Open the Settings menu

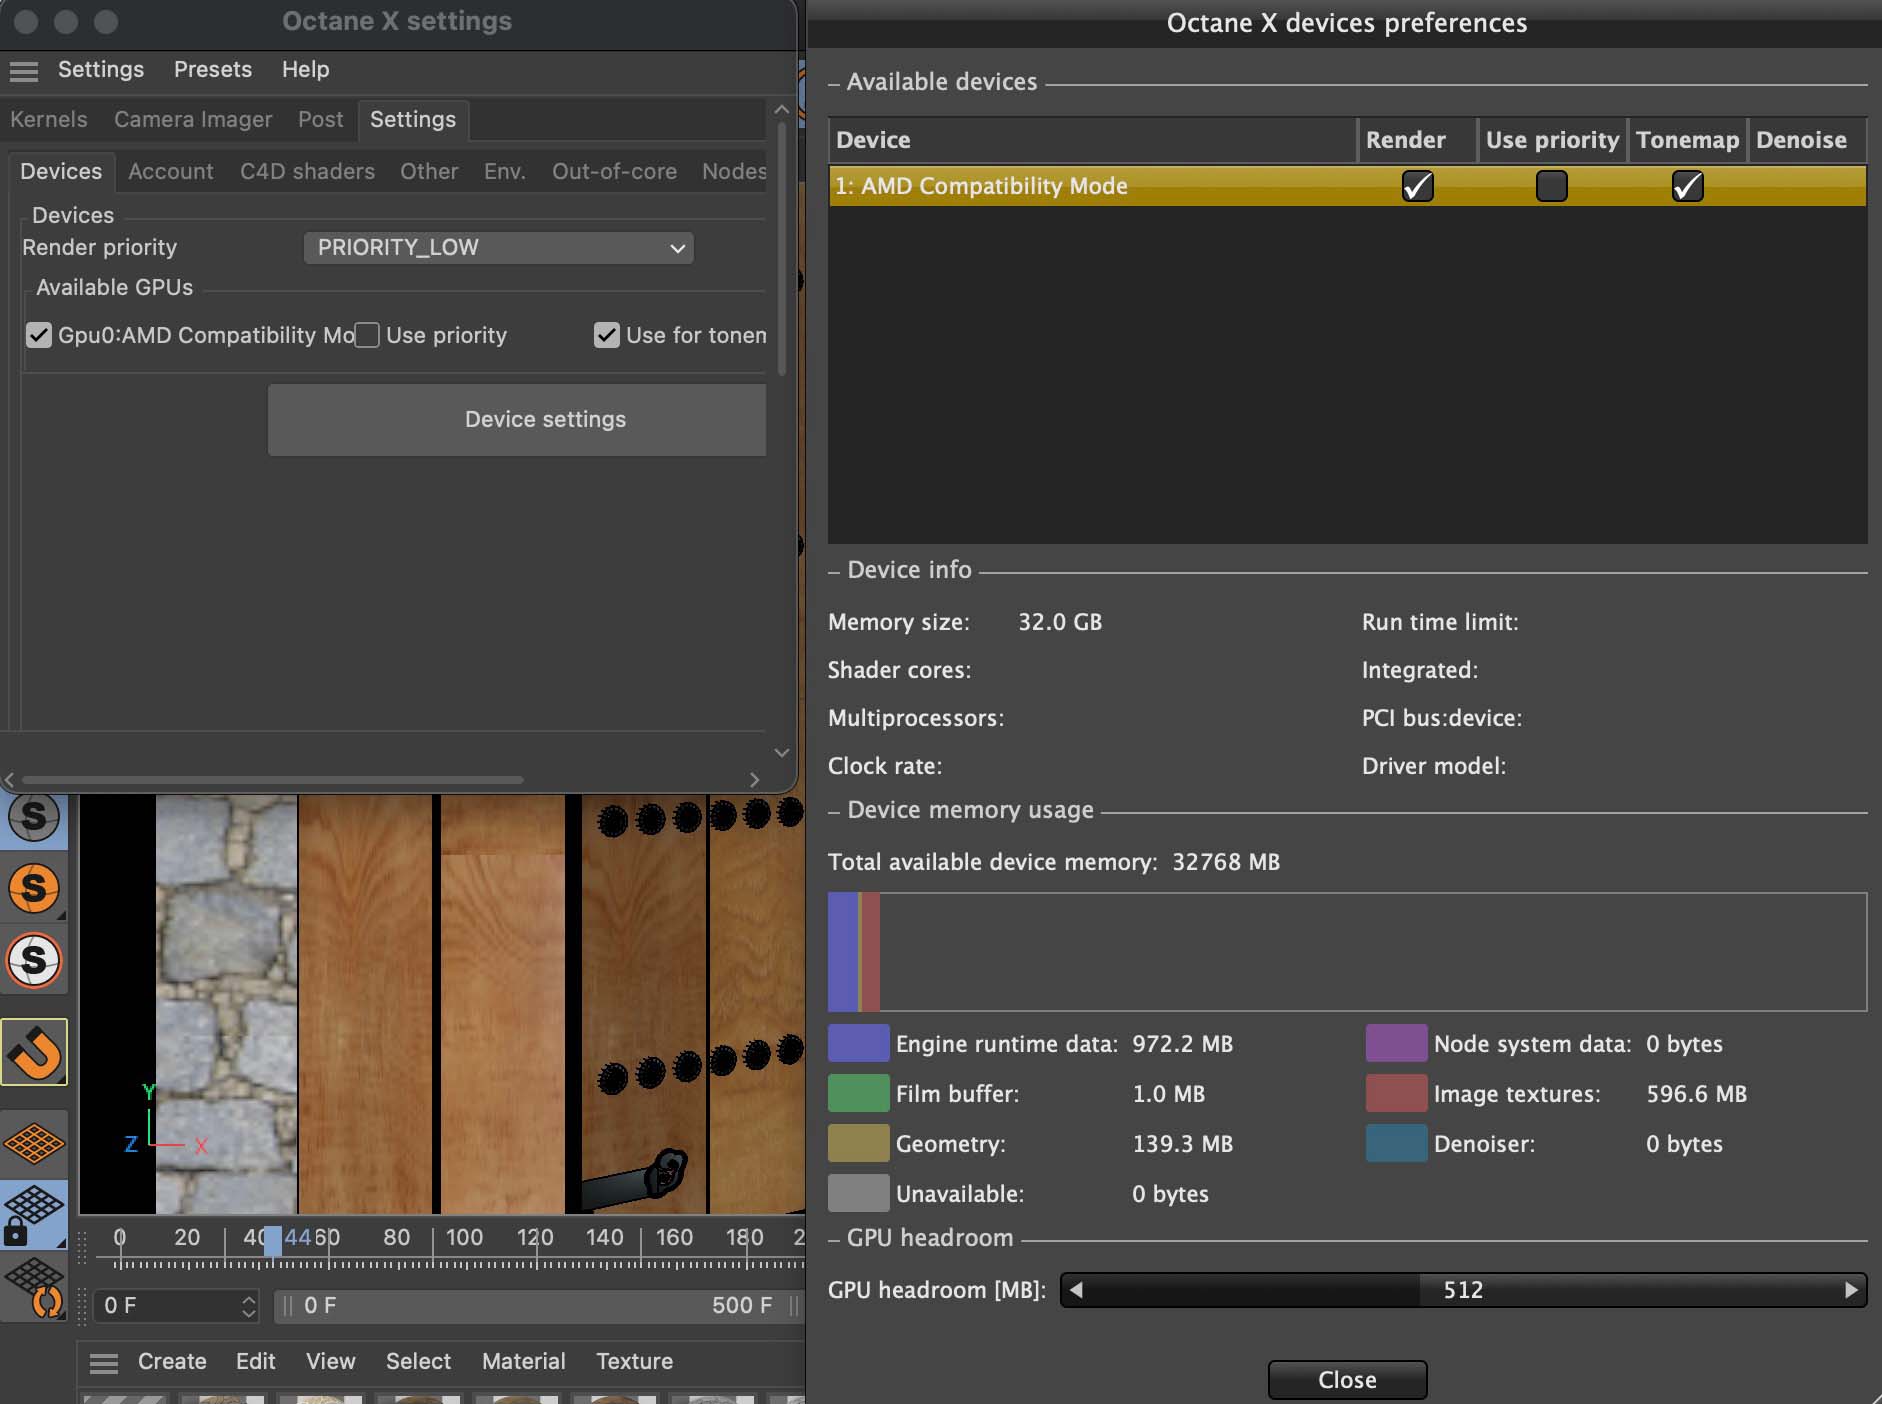click(101, 69)
